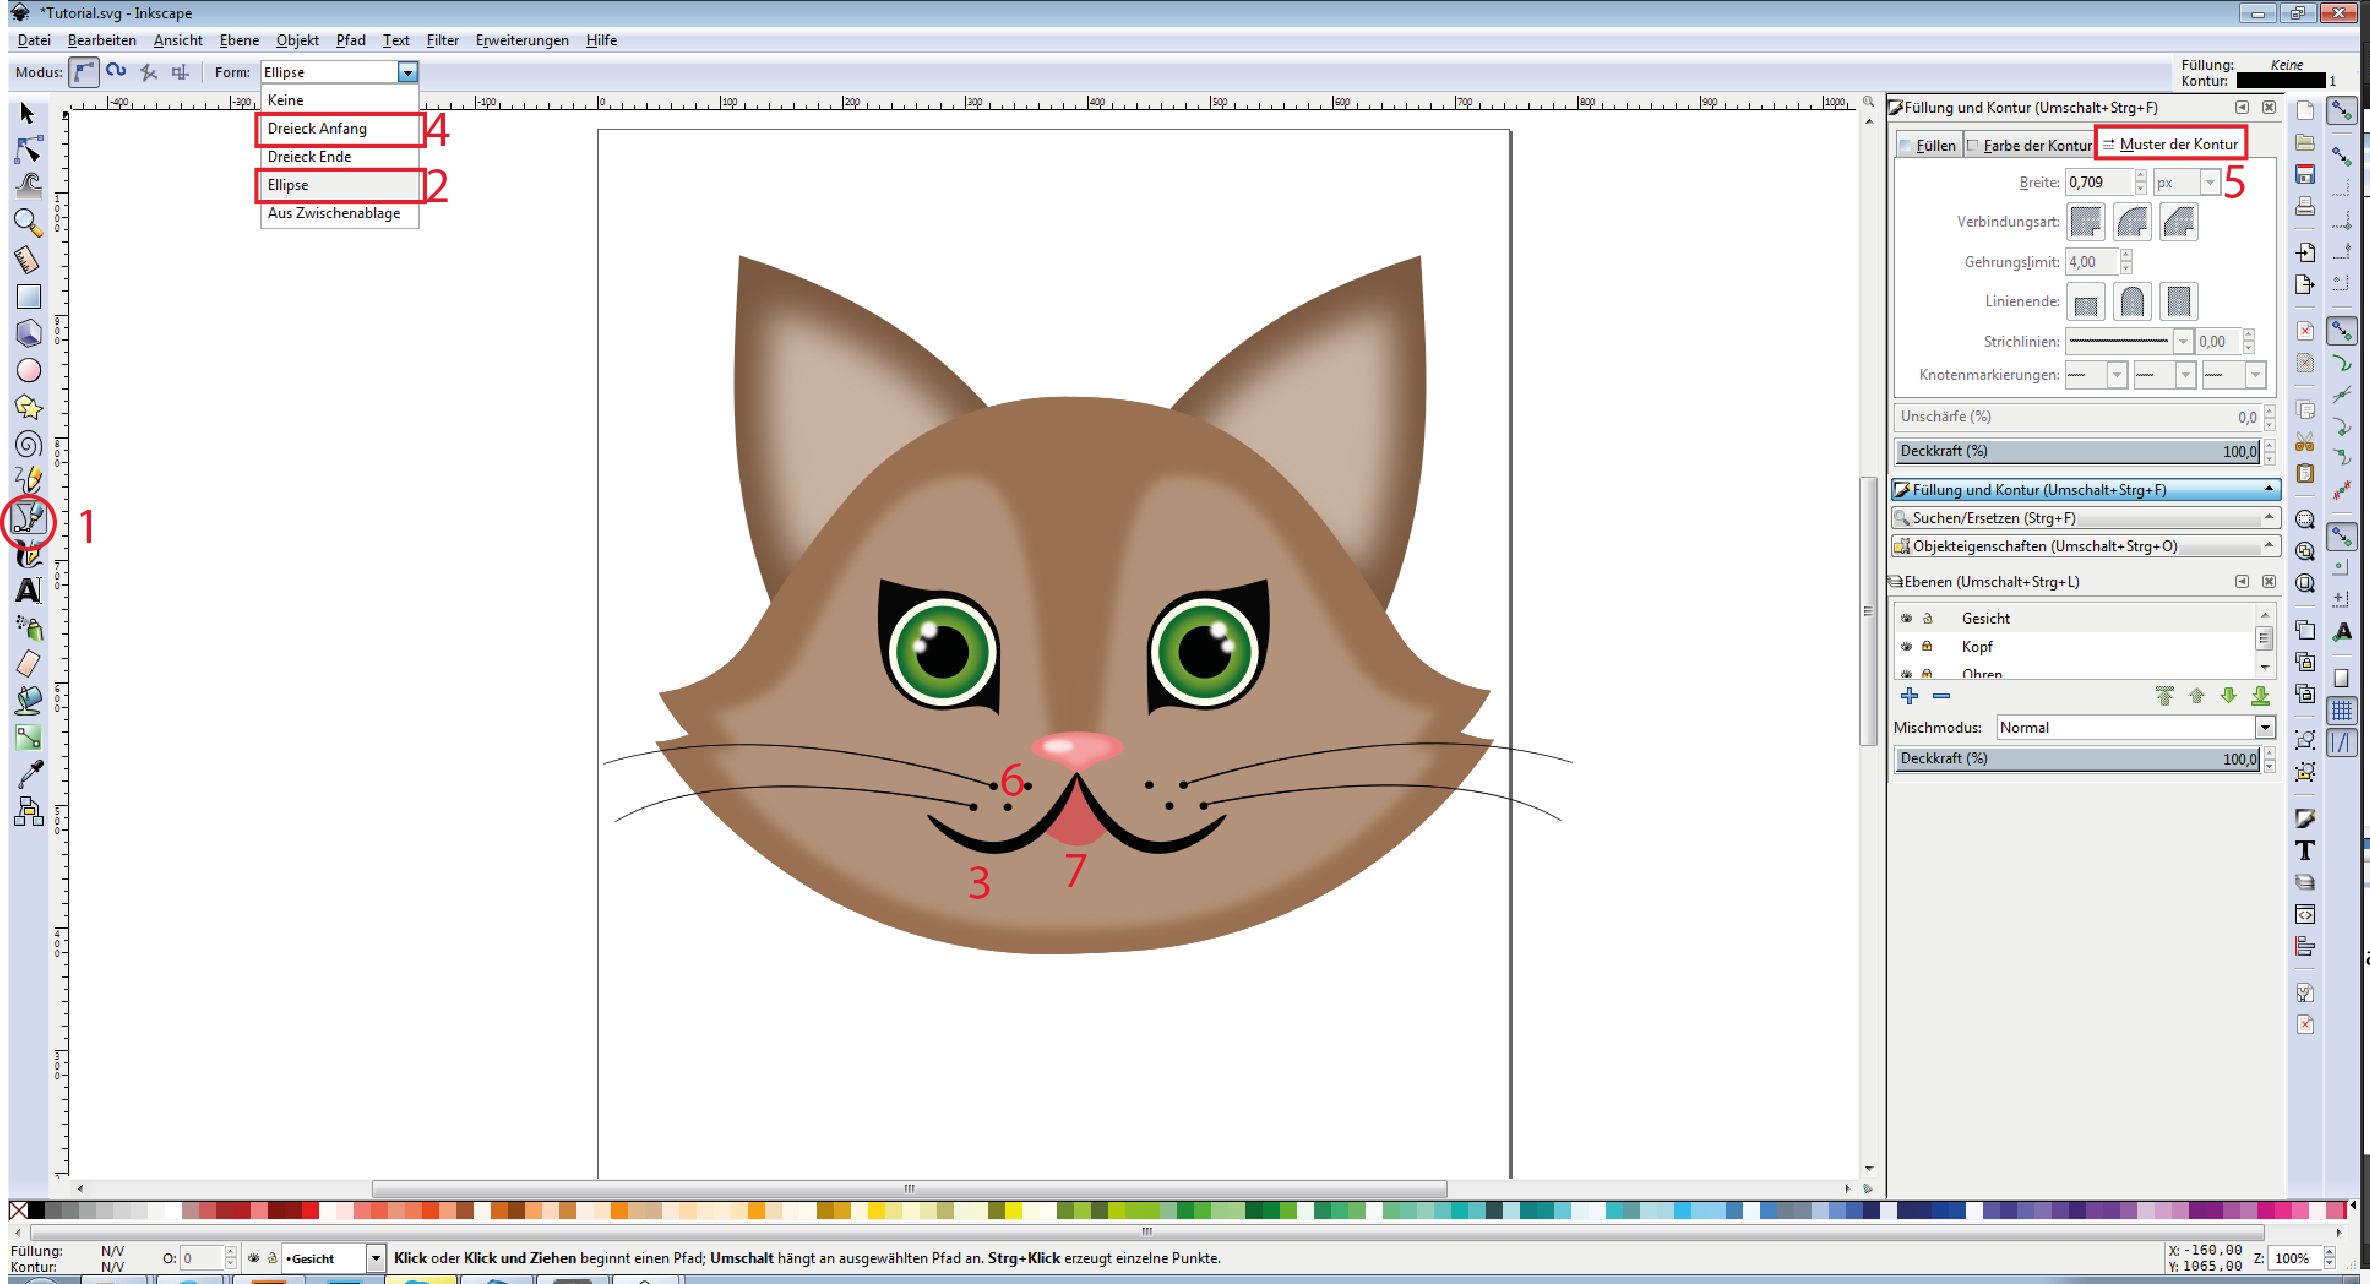The image size is (2370, 1284).
Task: Pick the Star and polygon tool
Action: (28, 407)
